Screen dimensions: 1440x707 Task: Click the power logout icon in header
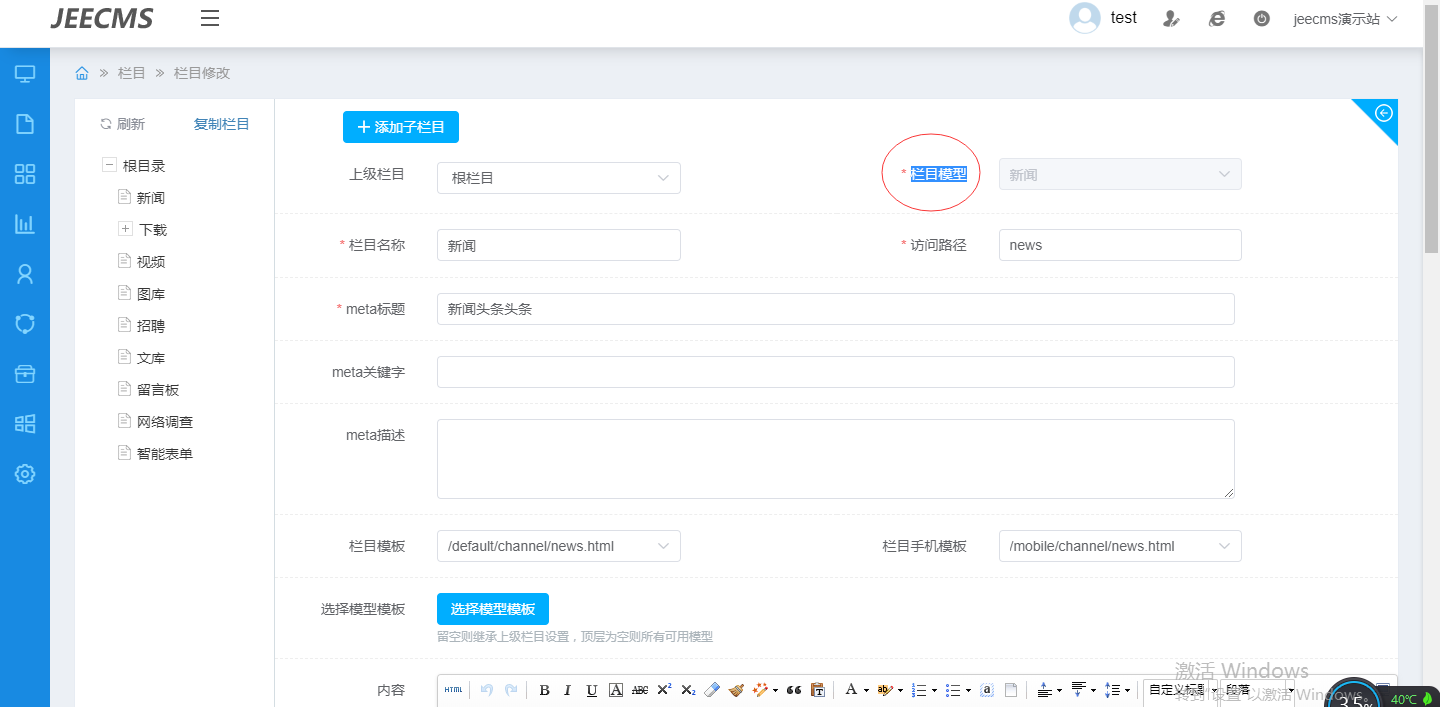[x=1261, y=18]
